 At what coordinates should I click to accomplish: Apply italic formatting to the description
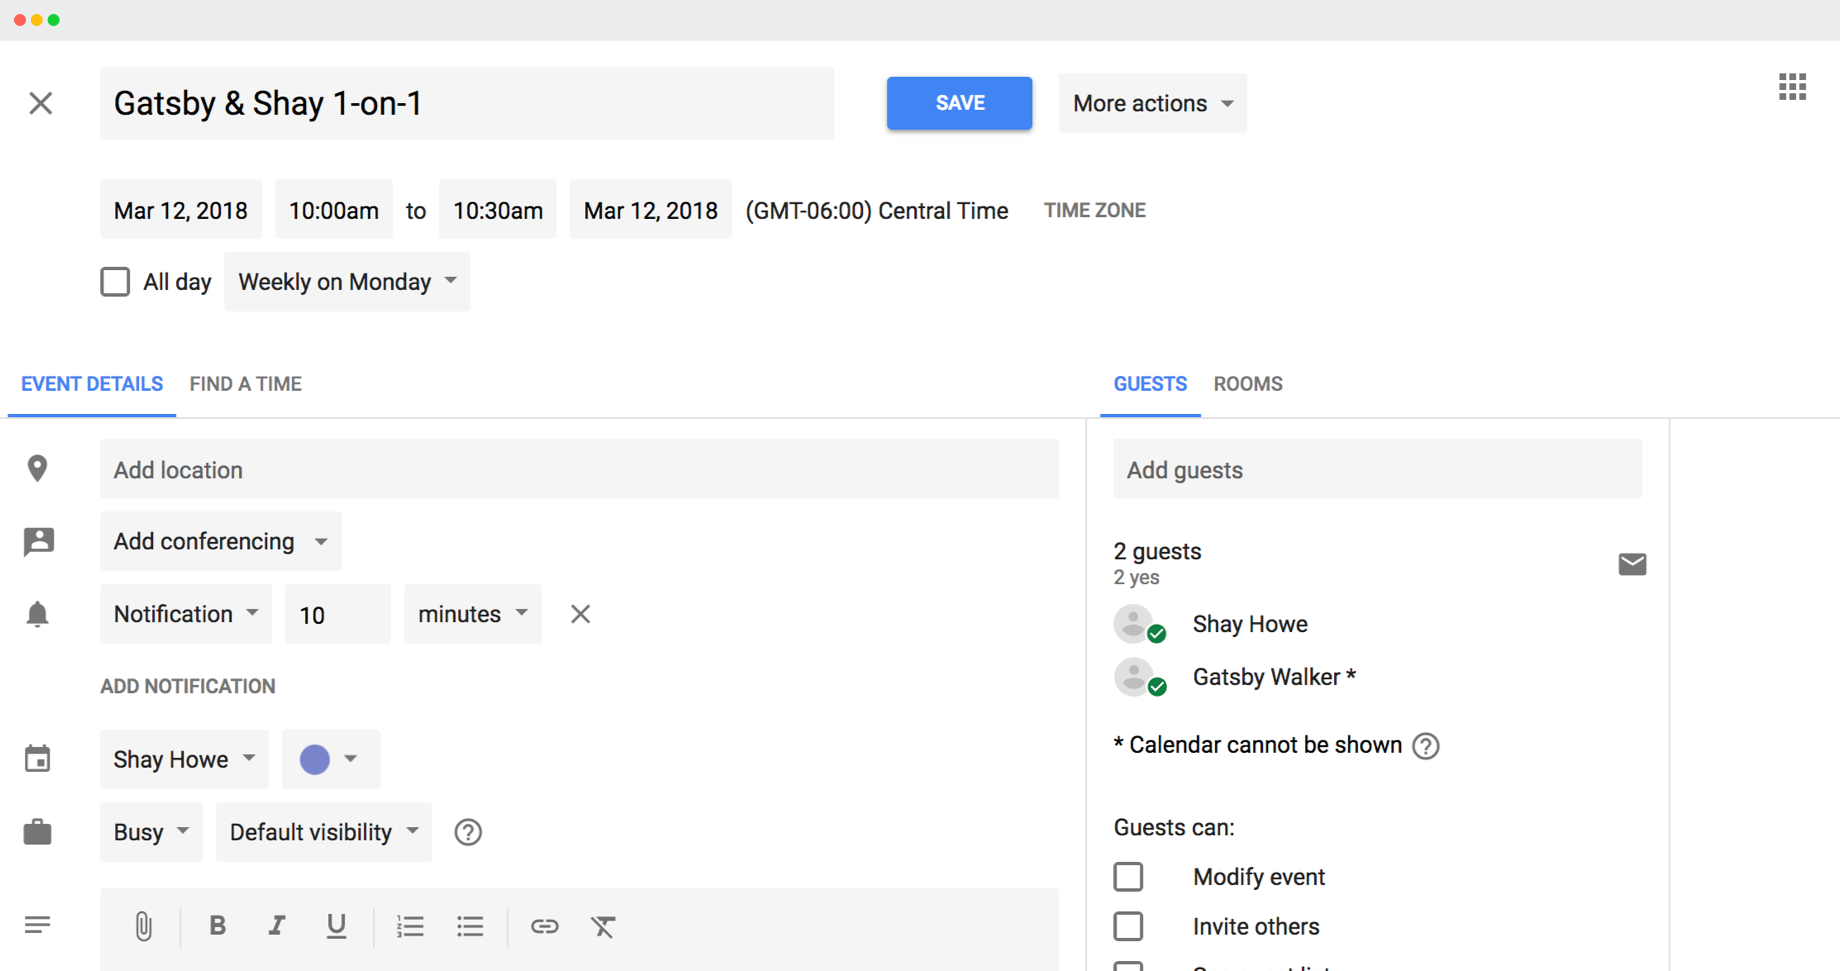[x=277, y=926]
